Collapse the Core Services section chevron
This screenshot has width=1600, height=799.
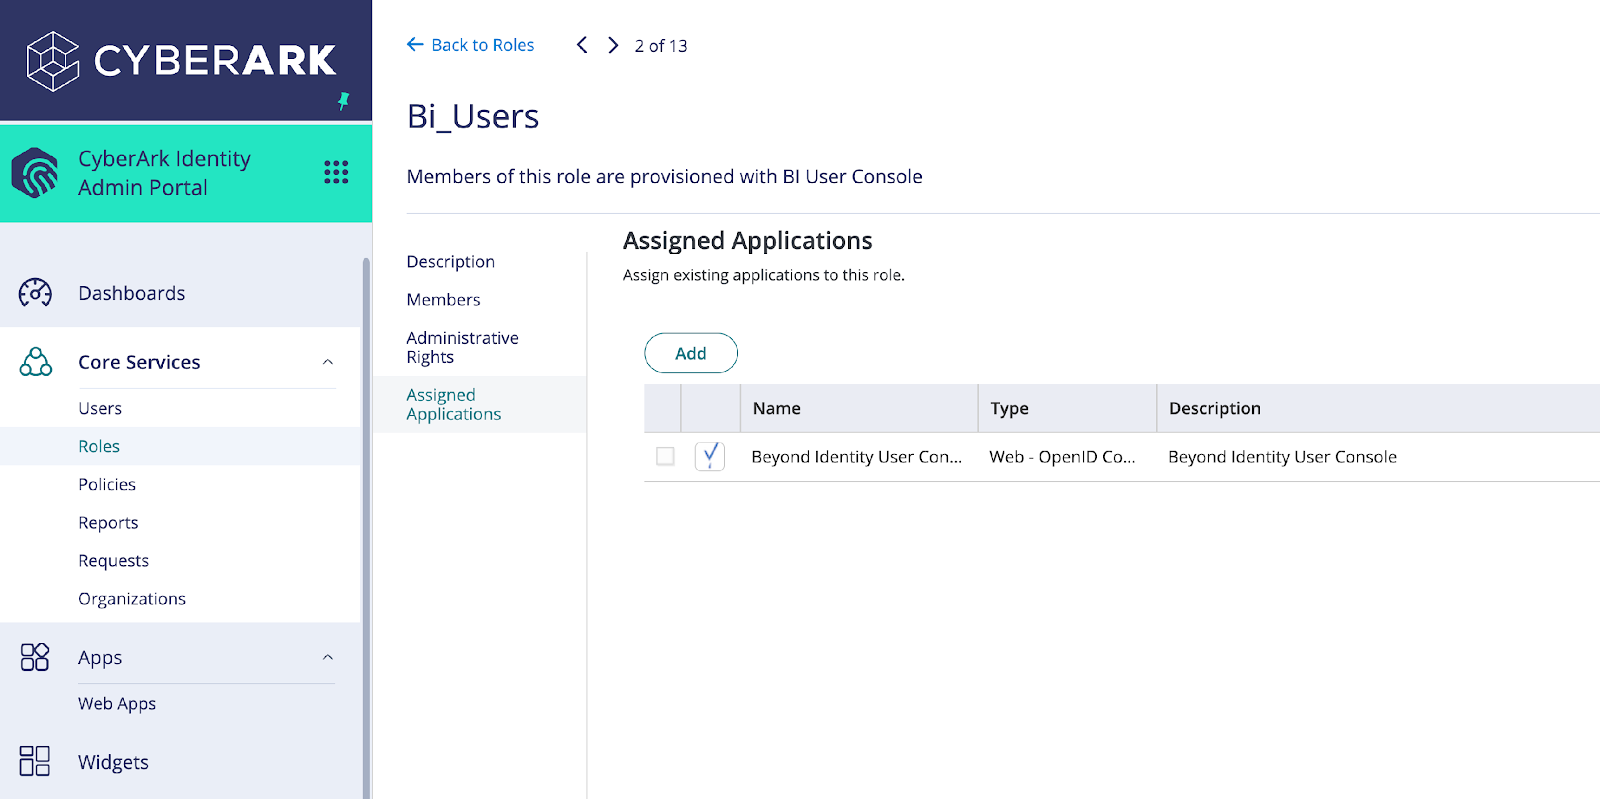pos(328,362)
